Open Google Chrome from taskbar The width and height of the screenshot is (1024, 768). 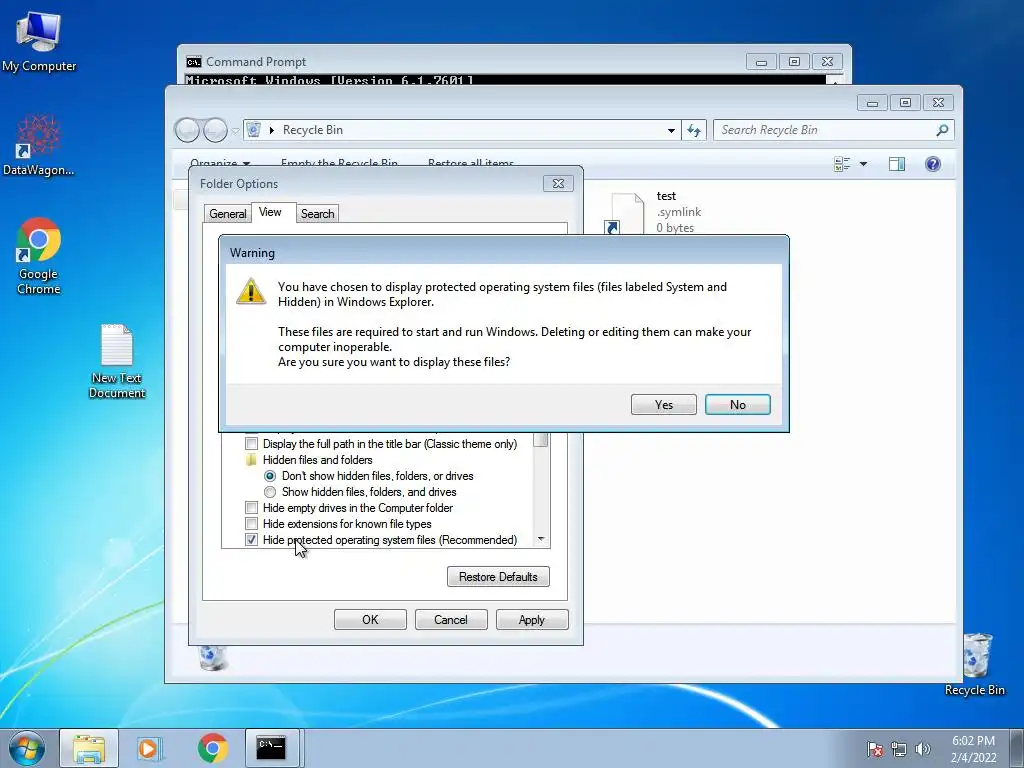tap(212, 748)
